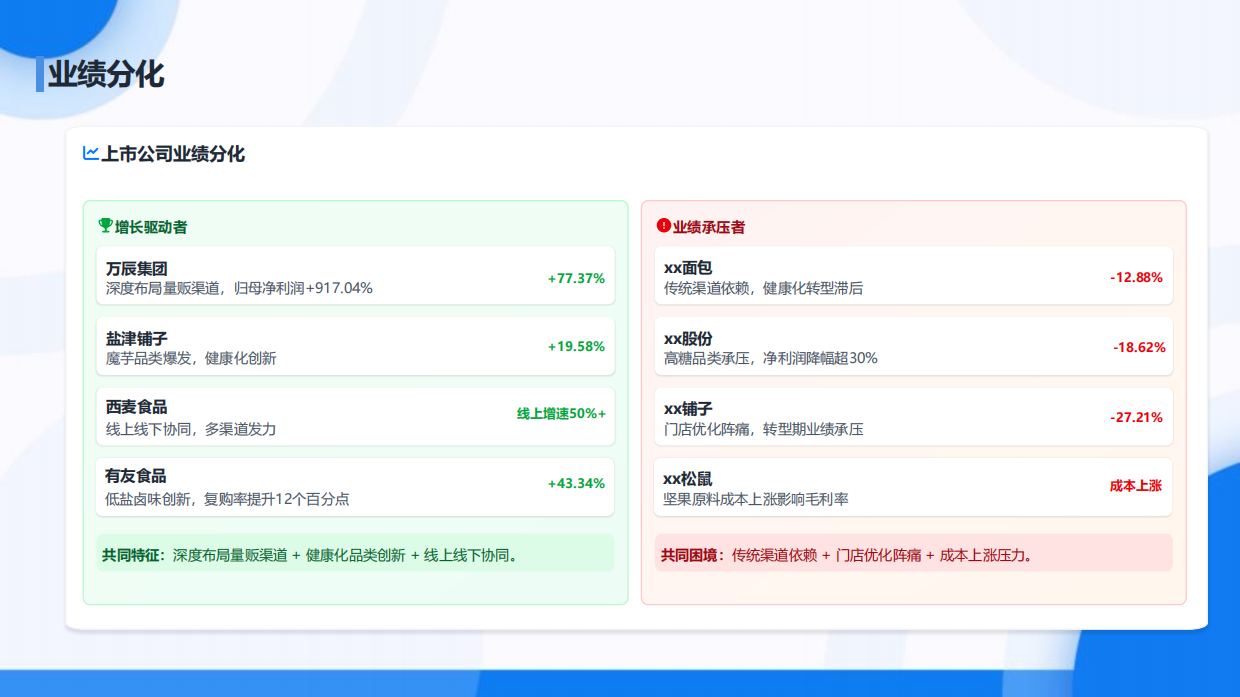
Task: Expand the 盐津铺子 entry
Action: 355,347
